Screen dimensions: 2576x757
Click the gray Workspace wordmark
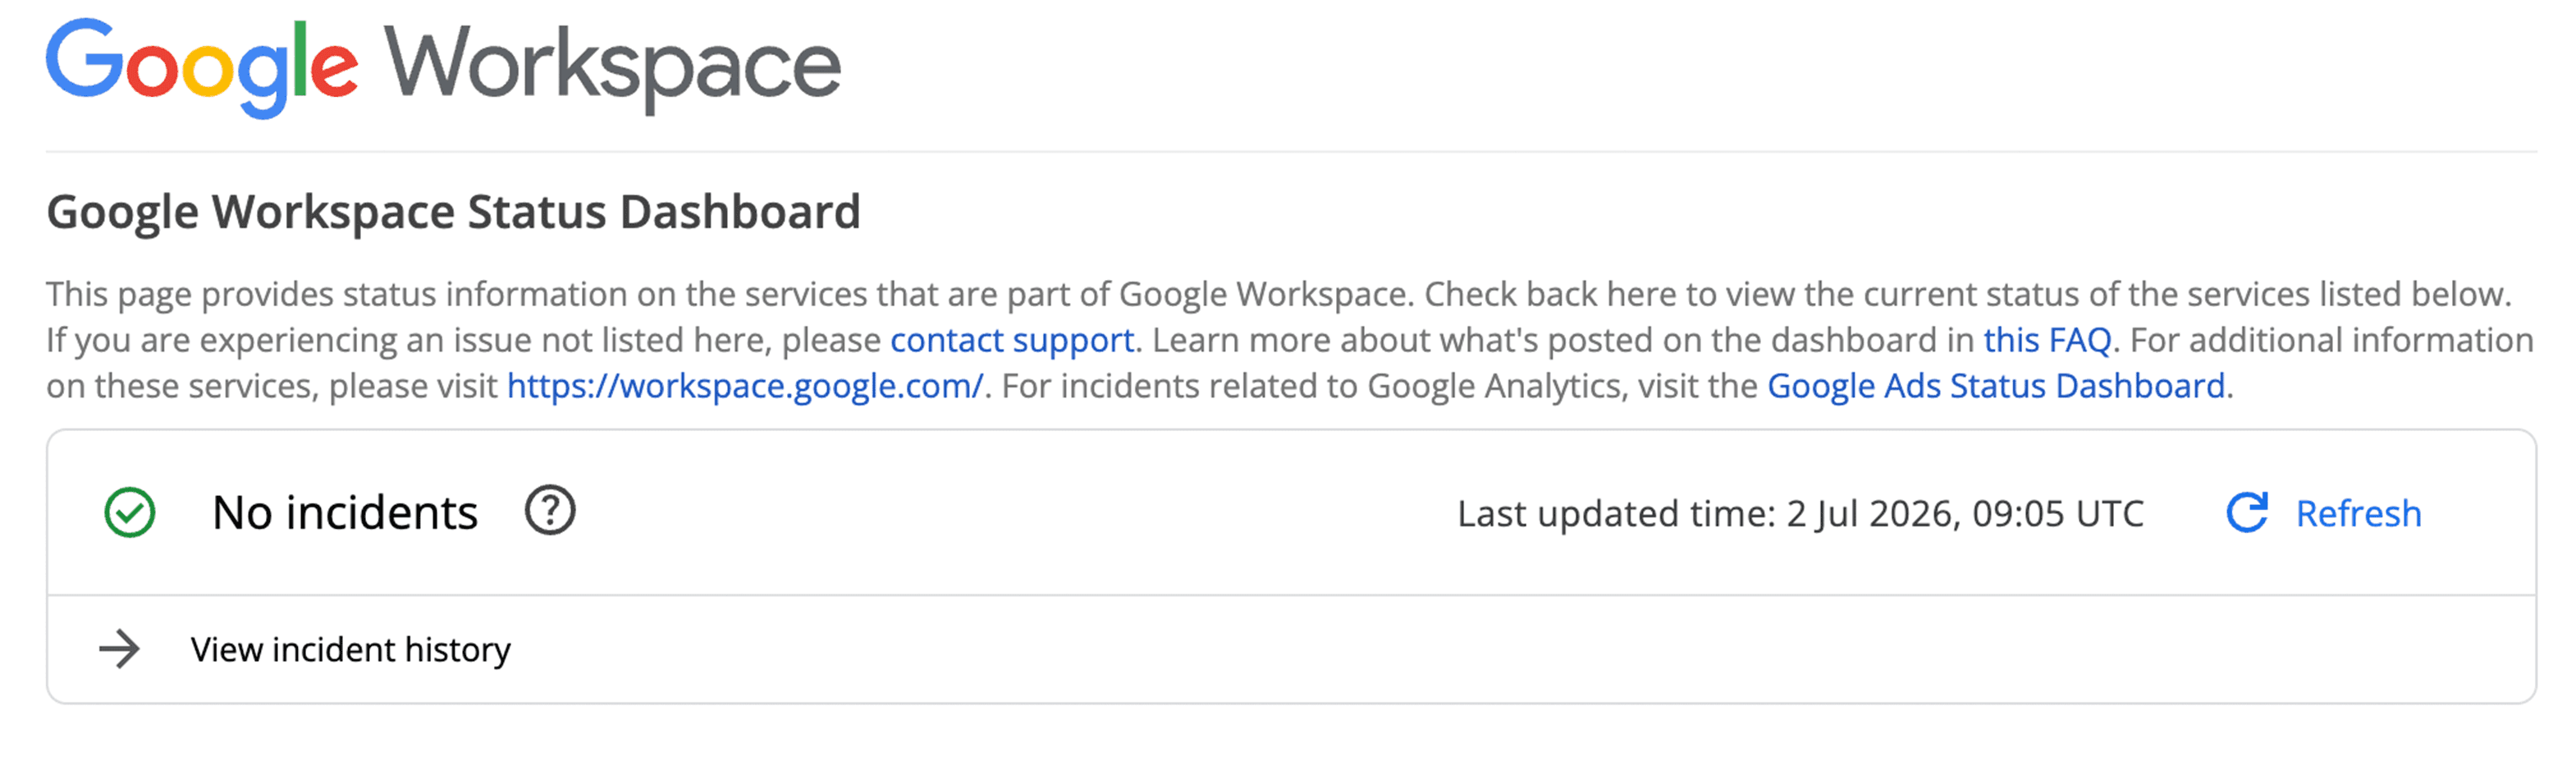612,68
